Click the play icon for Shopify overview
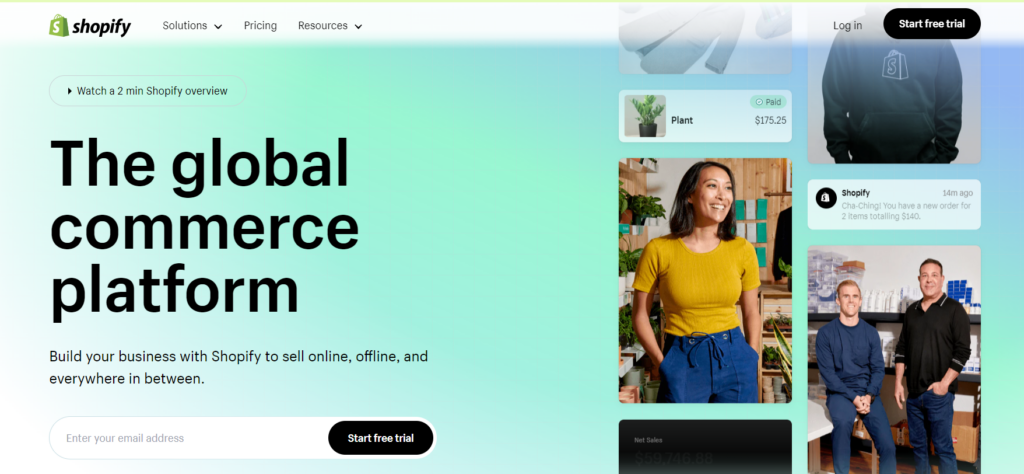The image size is (1024, 474). 70,91
